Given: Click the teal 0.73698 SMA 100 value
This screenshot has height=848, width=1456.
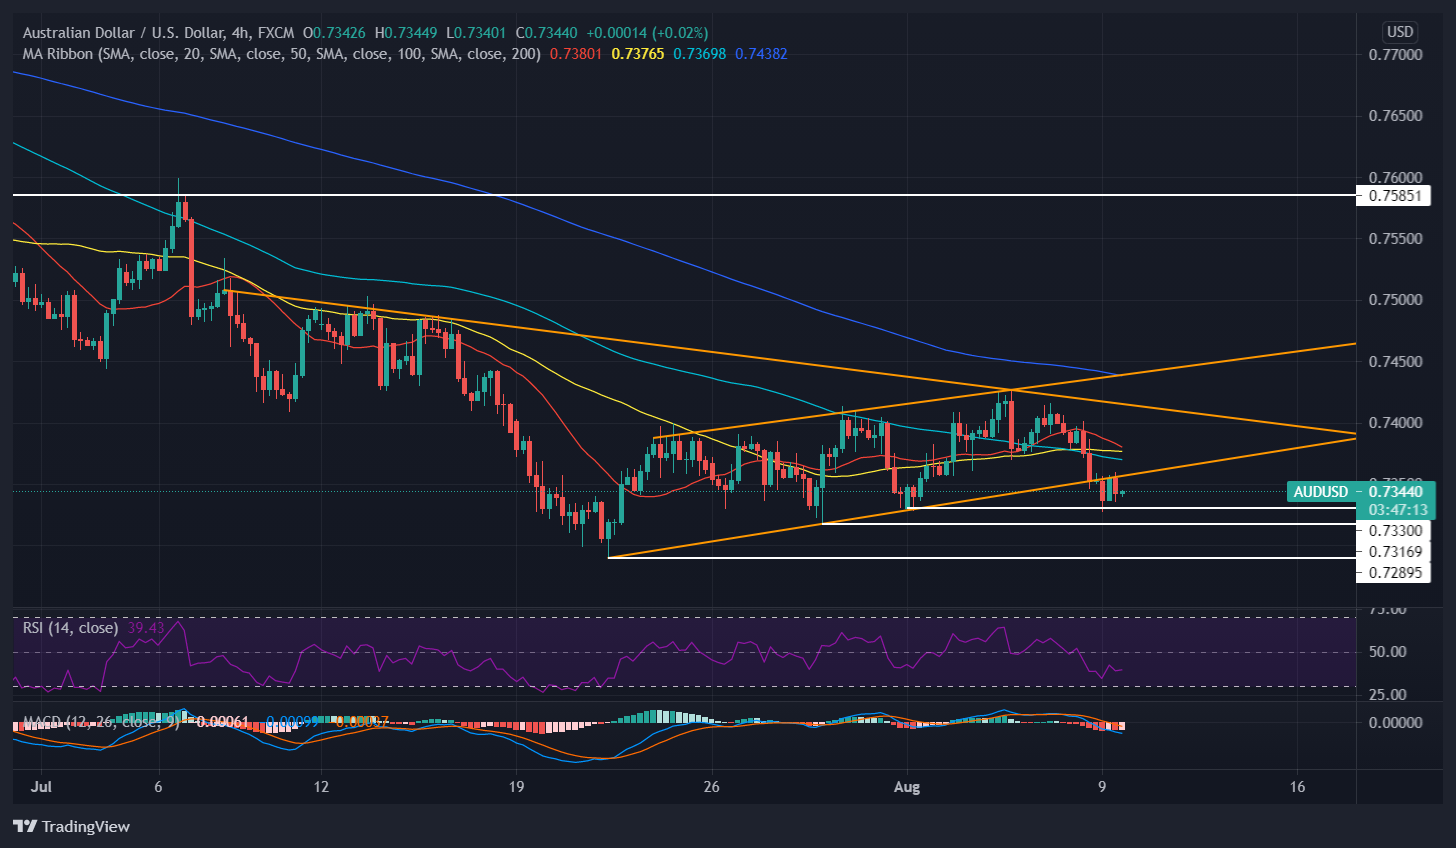Looking at the screenshot, I should (700, 53).
